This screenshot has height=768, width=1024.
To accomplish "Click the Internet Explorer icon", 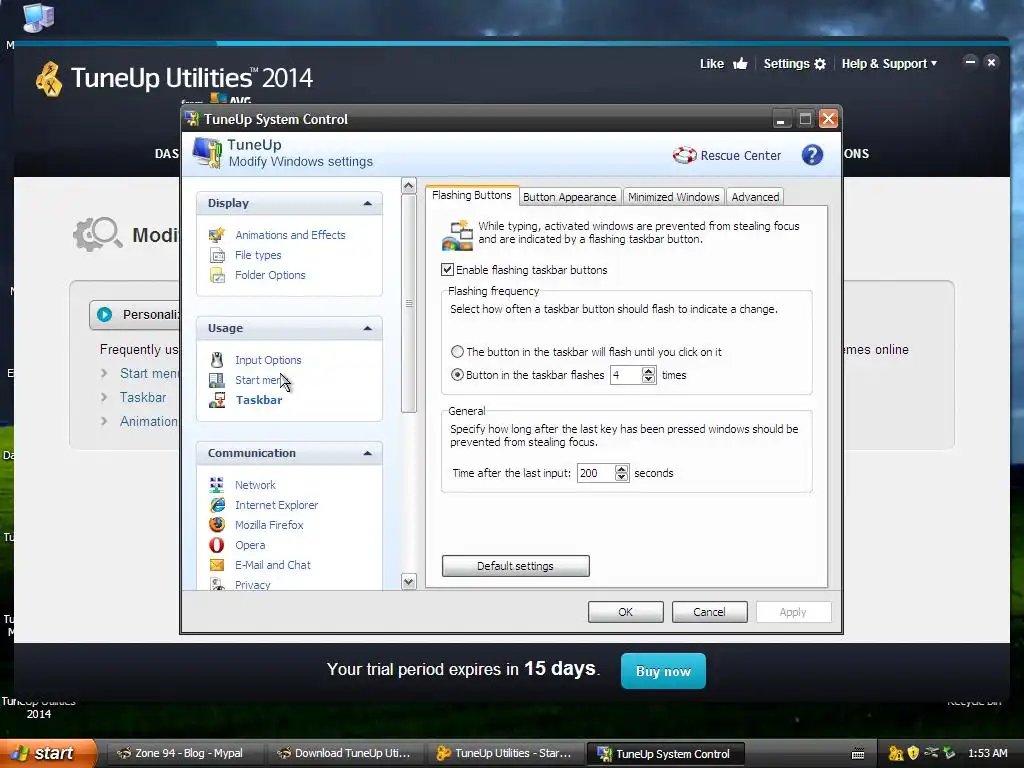I will 217,505.
